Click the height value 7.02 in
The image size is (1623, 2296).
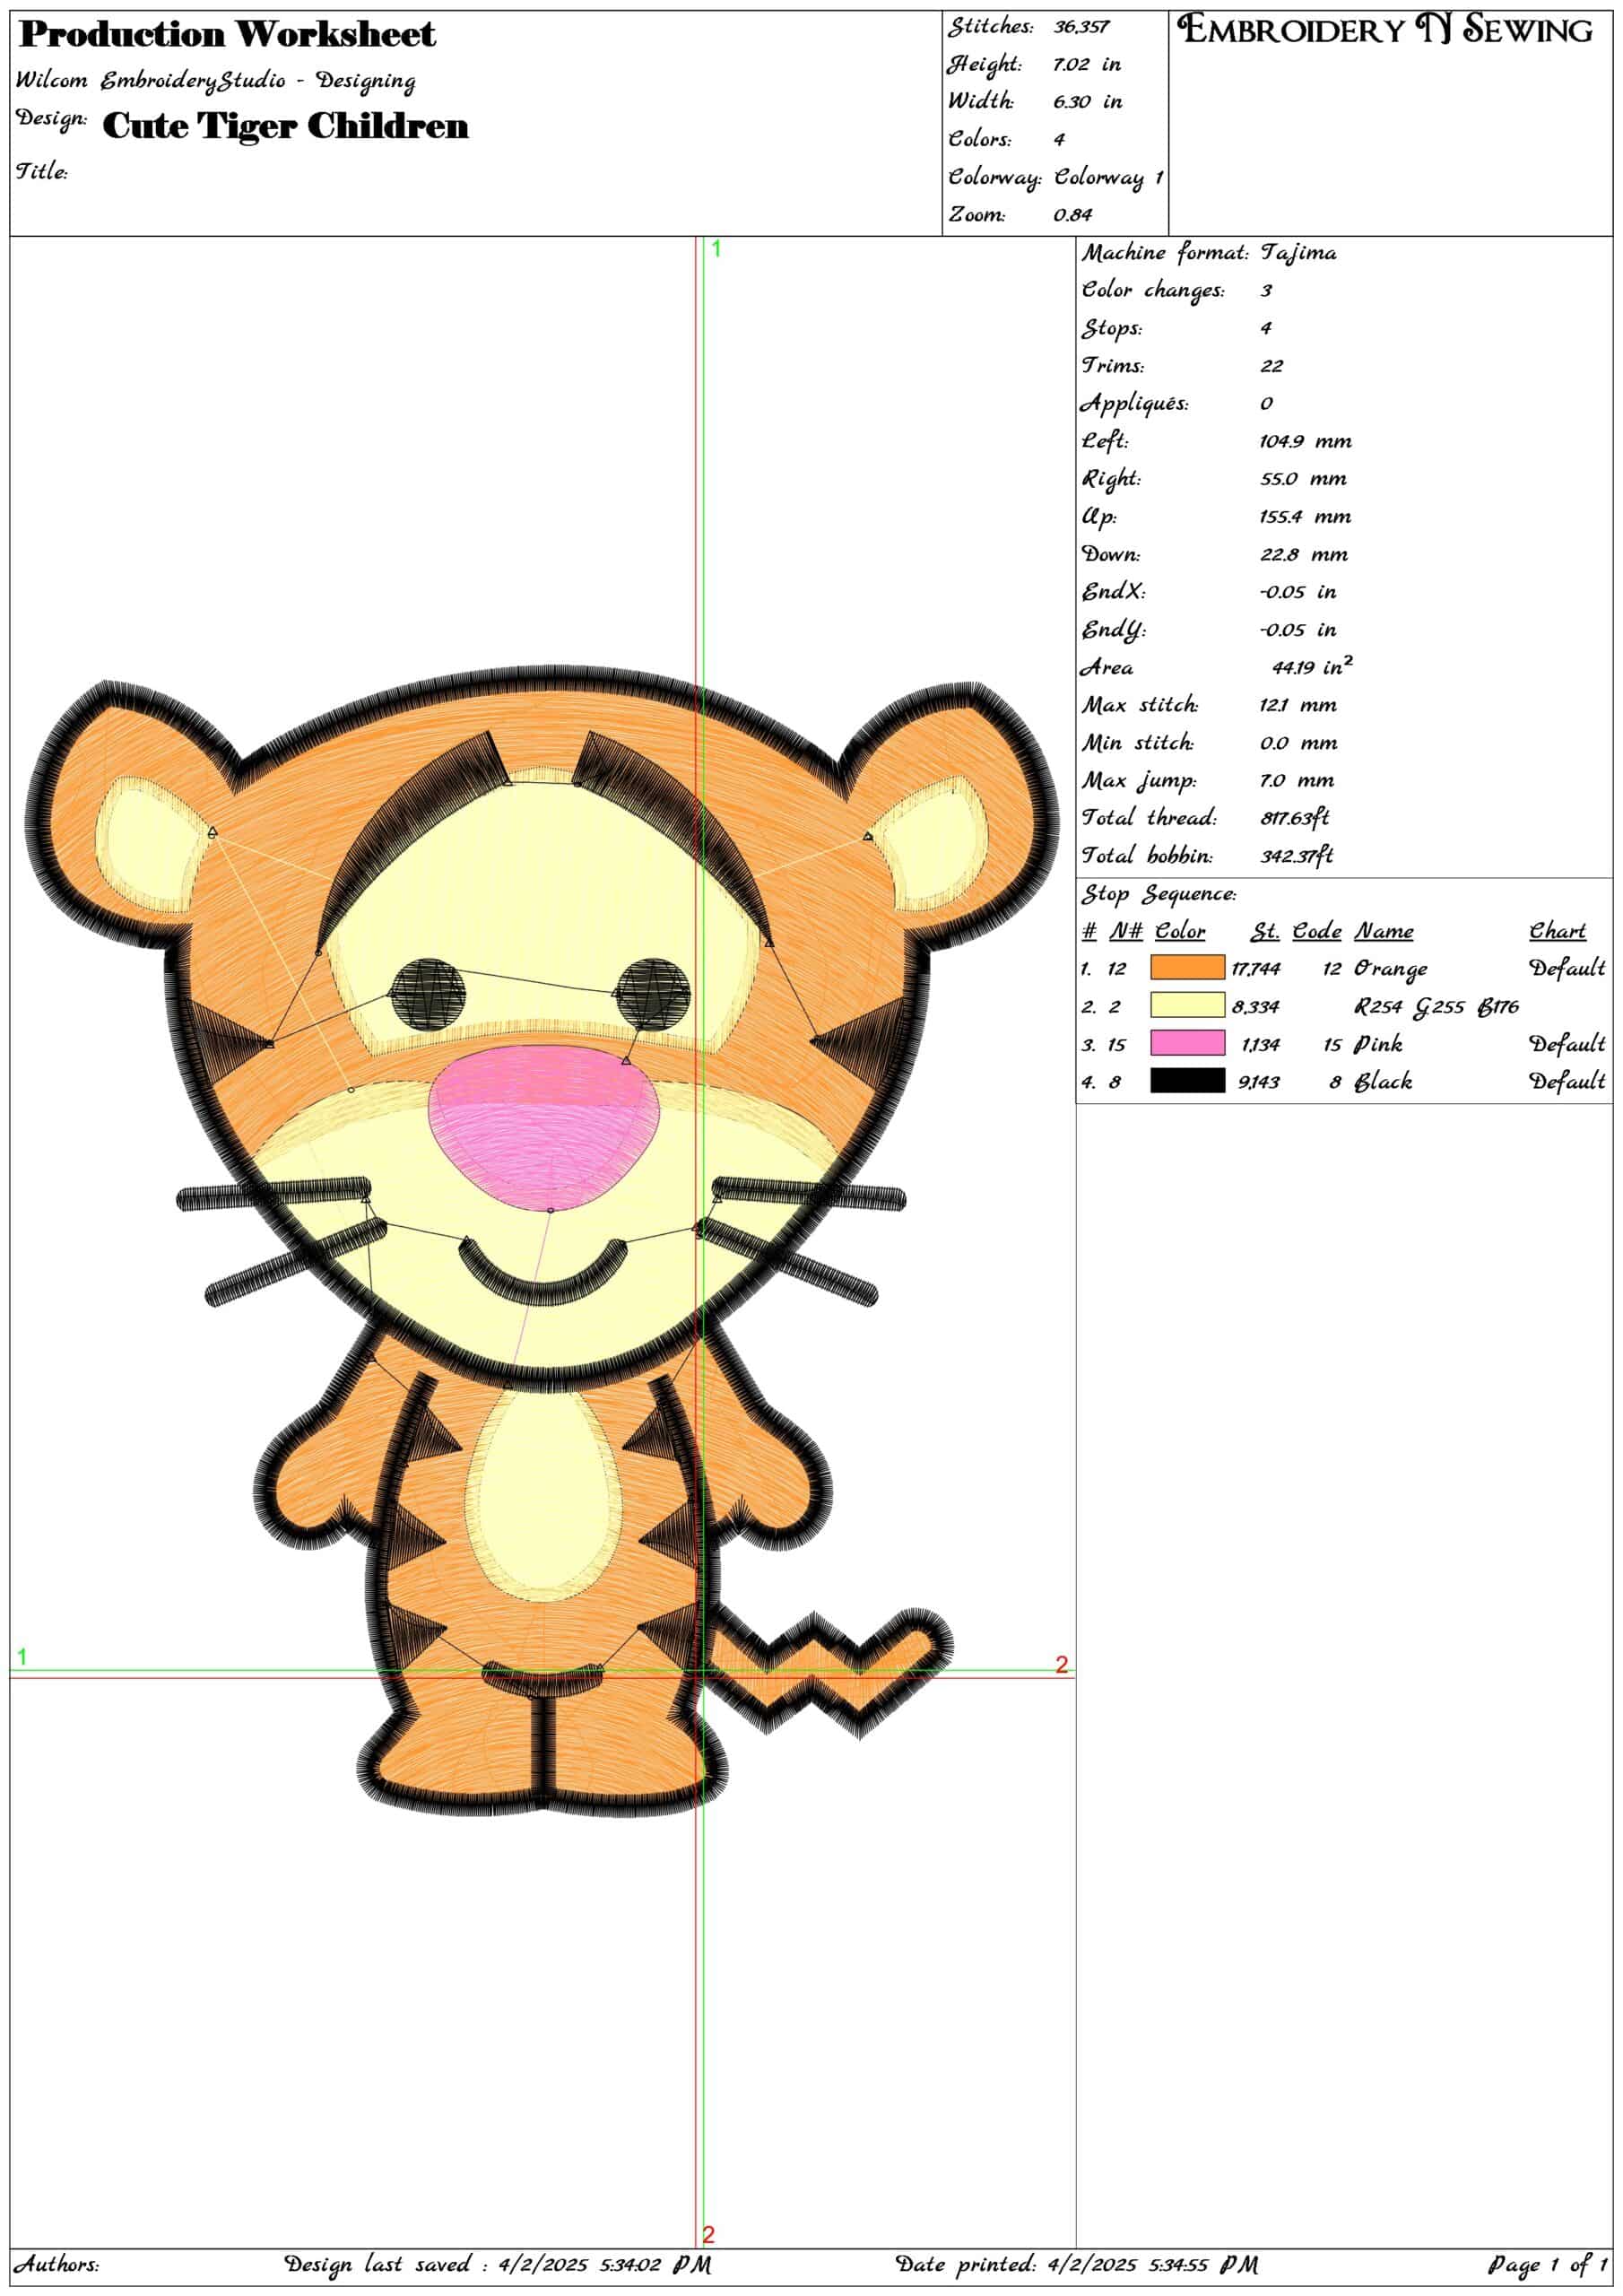pyautogui.click(x=1086, y=65)
